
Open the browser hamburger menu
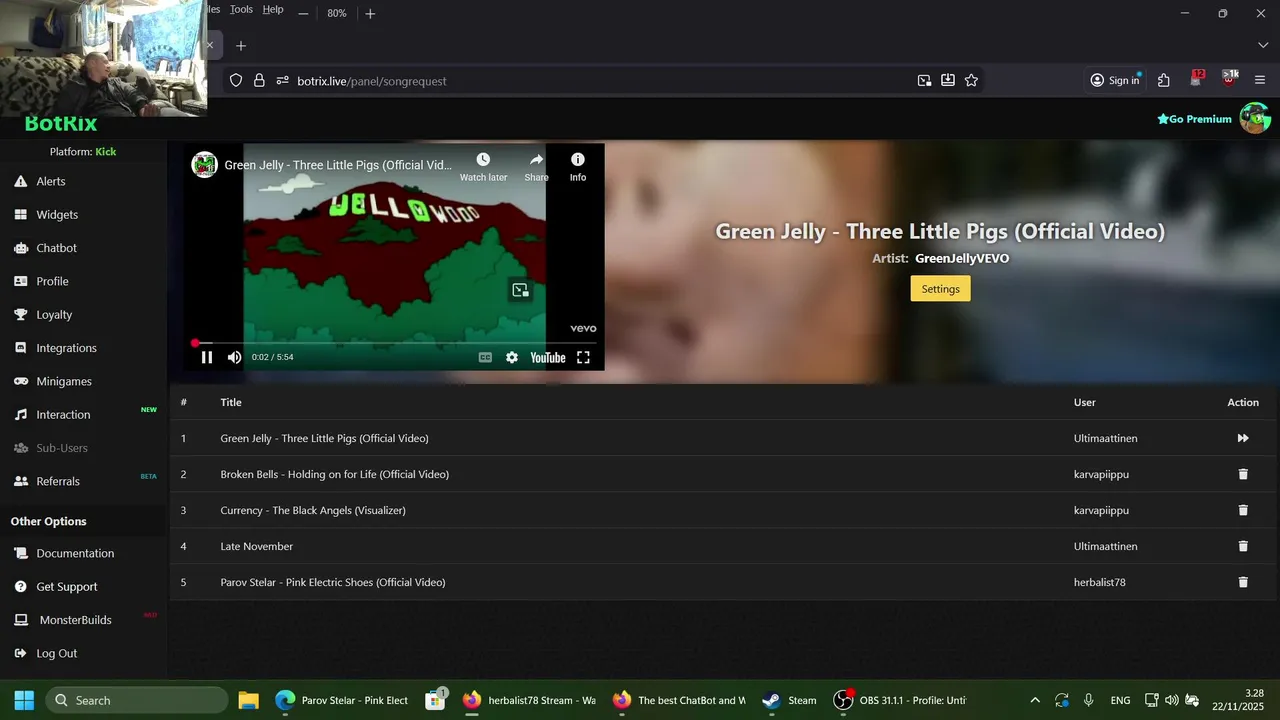[x=1260, y=80]
